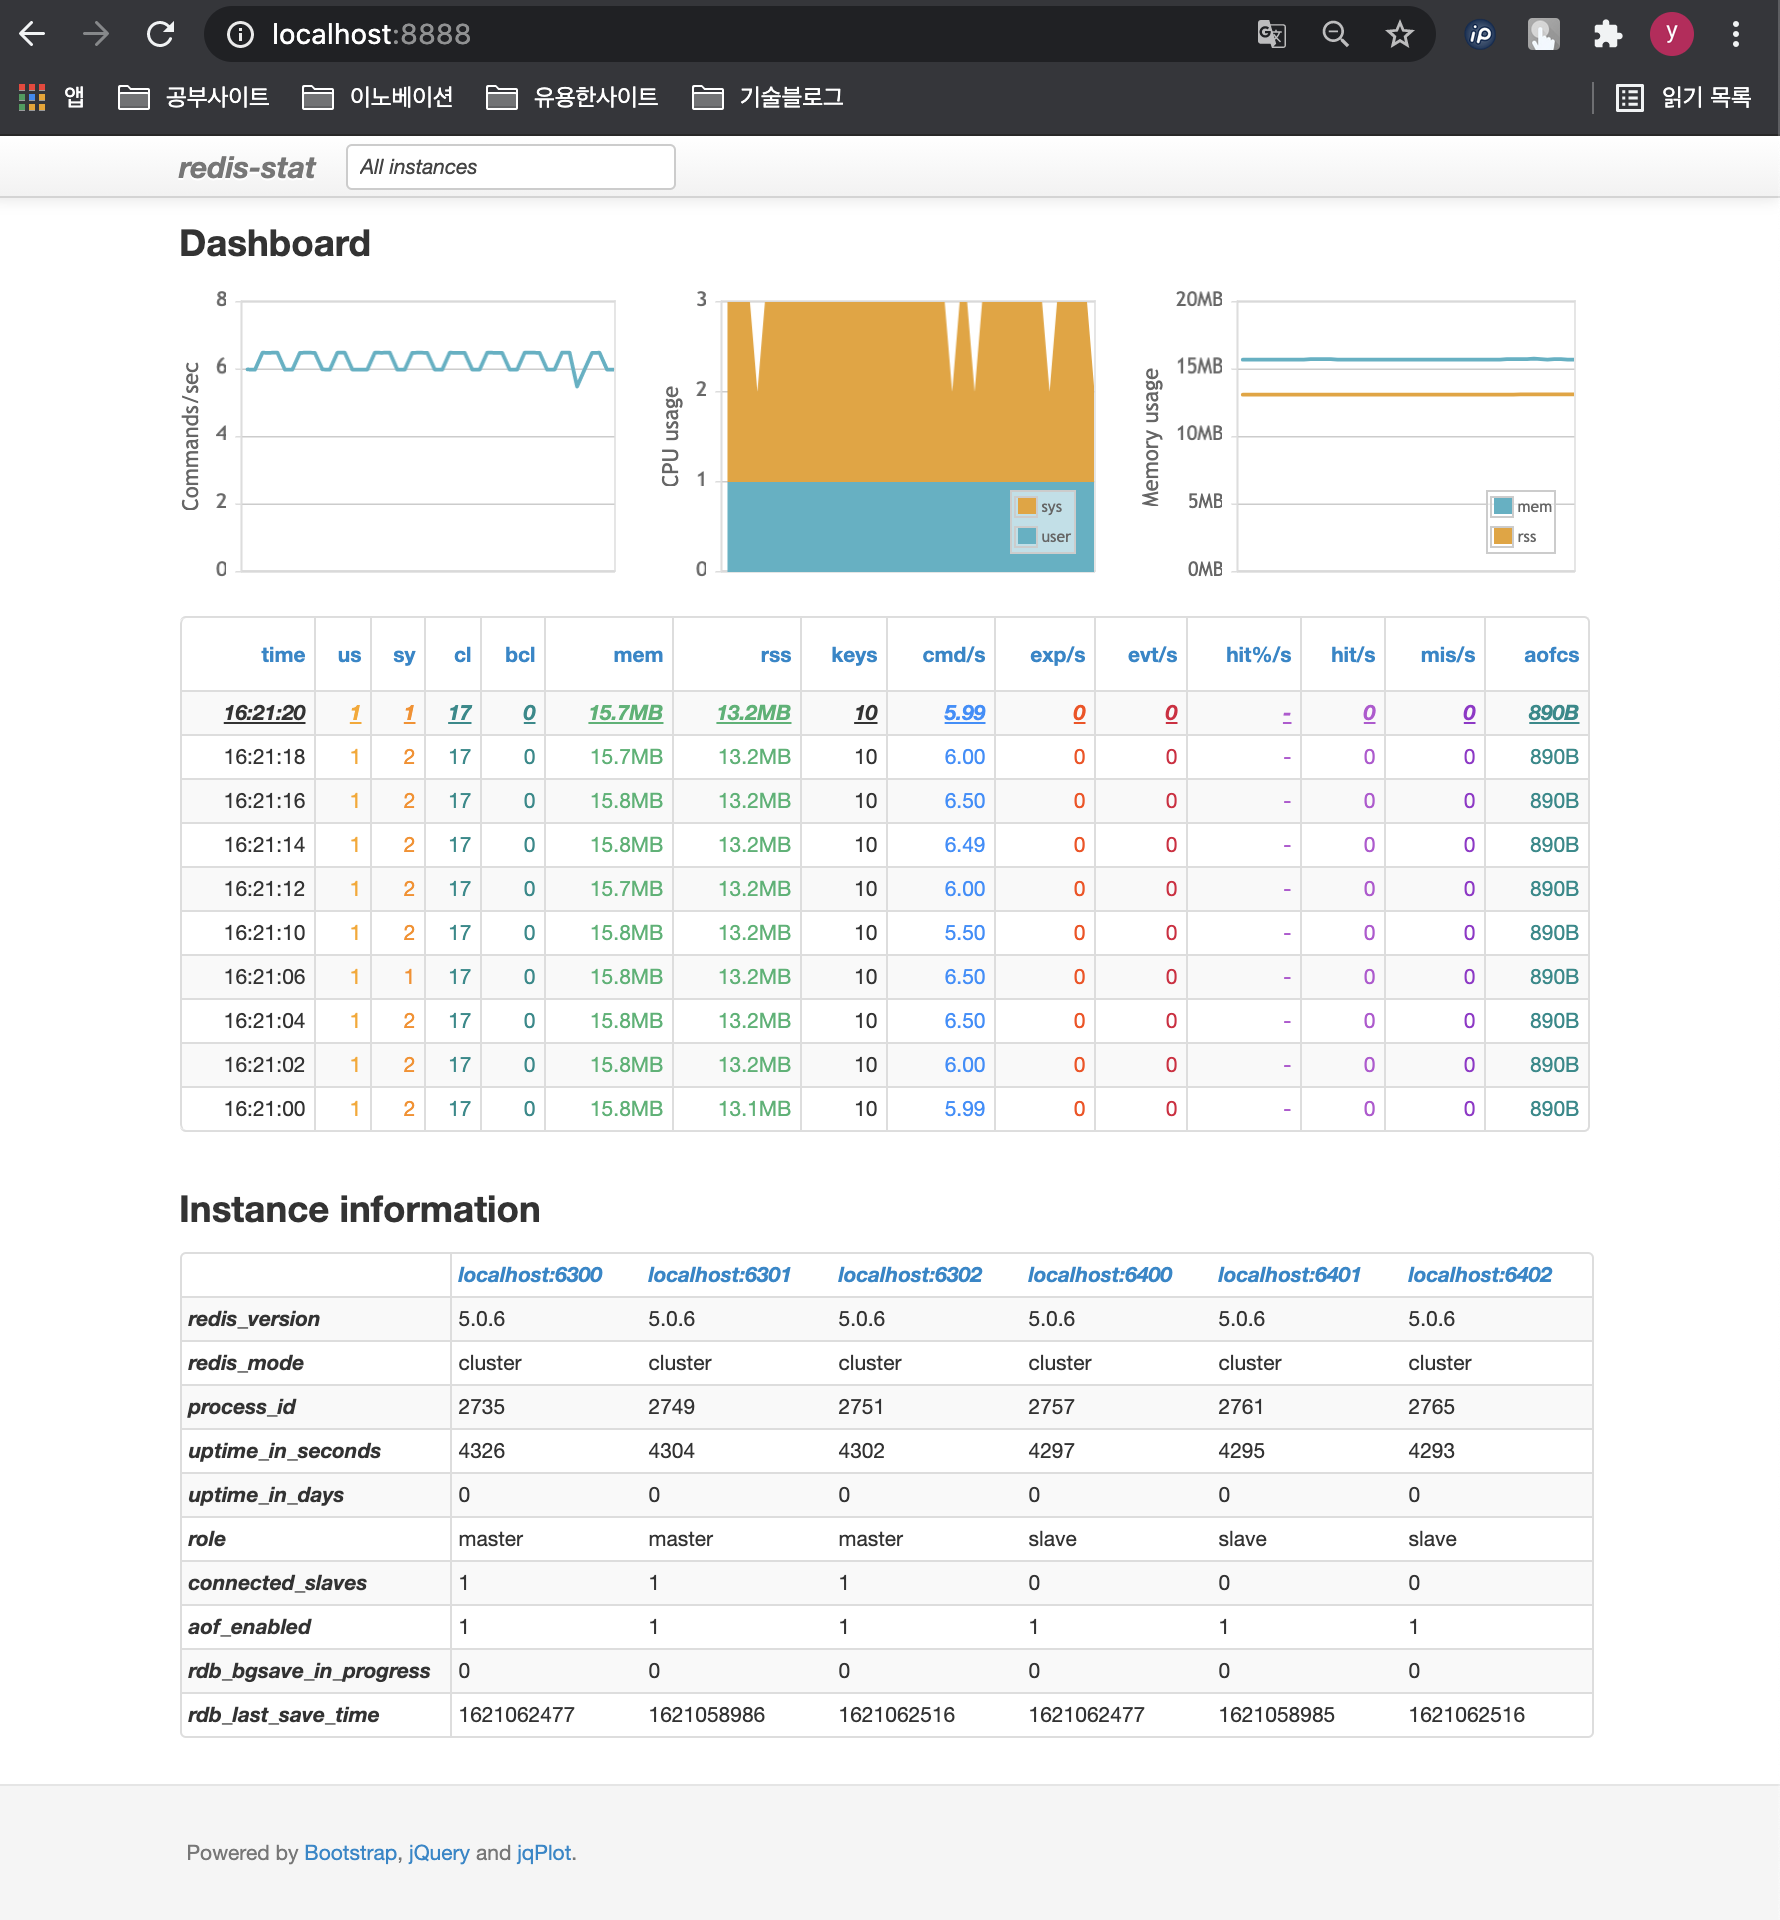Open the jqPlot footer link
The width and height of the screenshot is (1780, 1920).
coord(544,1853)
